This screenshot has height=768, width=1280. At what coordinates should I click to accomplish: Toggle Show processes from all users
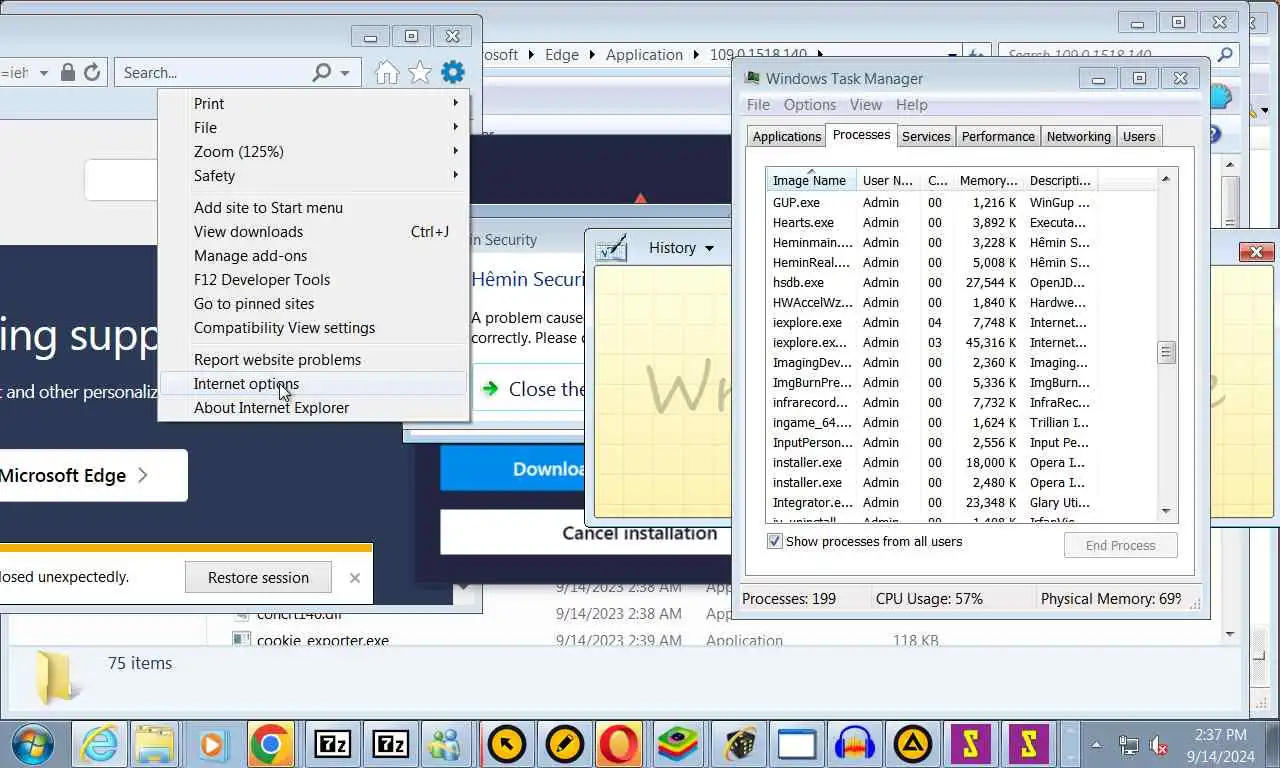tap(774, 541)
